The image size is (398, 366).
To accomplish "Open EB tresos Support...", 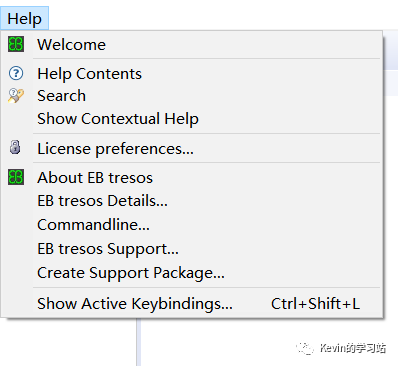I will 191,249.
